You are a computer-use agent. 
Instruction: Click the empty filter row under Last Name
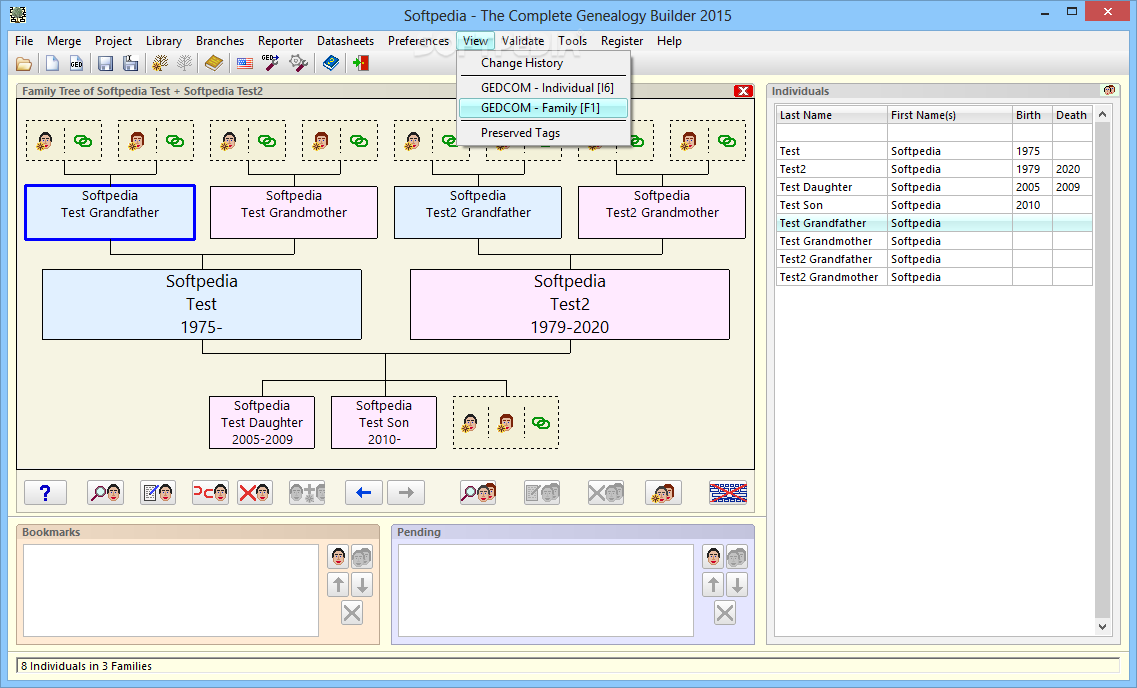[832, 133]
